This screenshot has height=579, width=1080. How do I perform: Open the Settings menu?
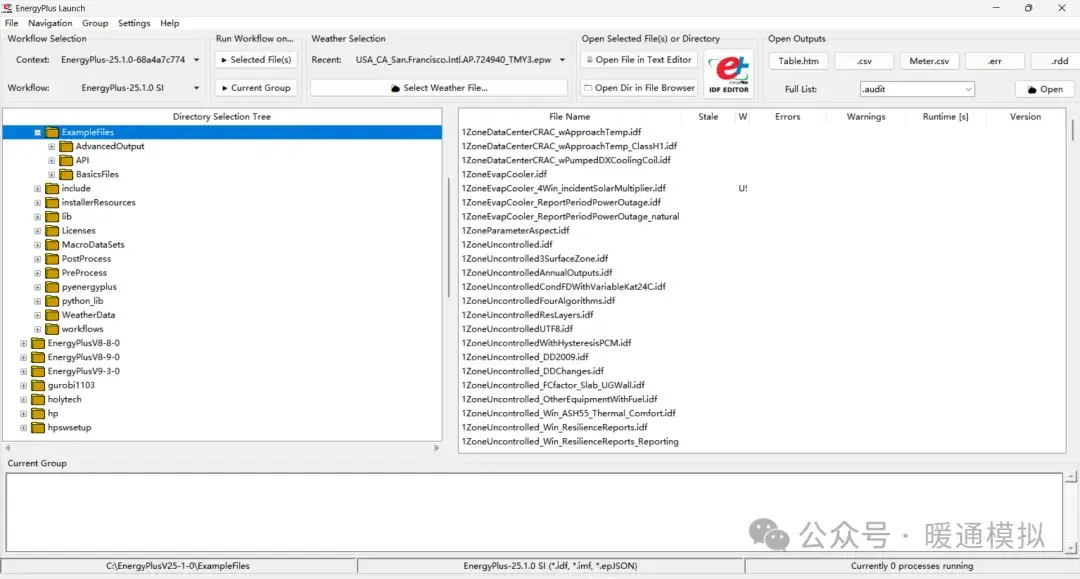[134, 23]
